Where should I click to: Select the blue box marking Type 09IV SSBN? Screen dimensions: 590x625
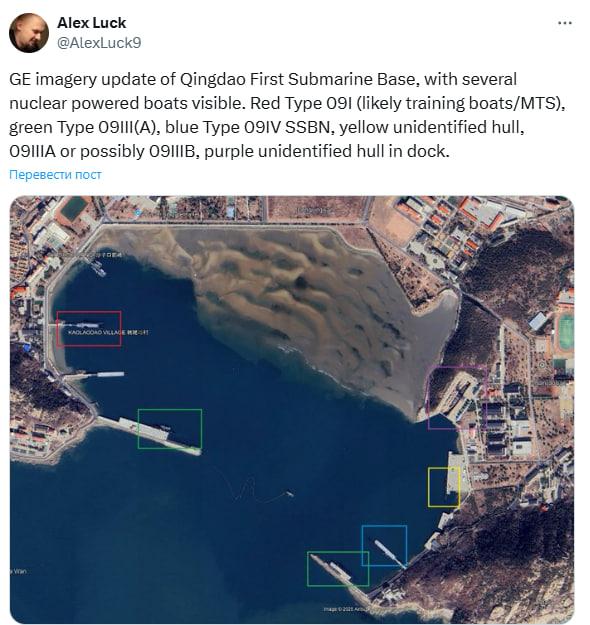(x=384, y=545)
